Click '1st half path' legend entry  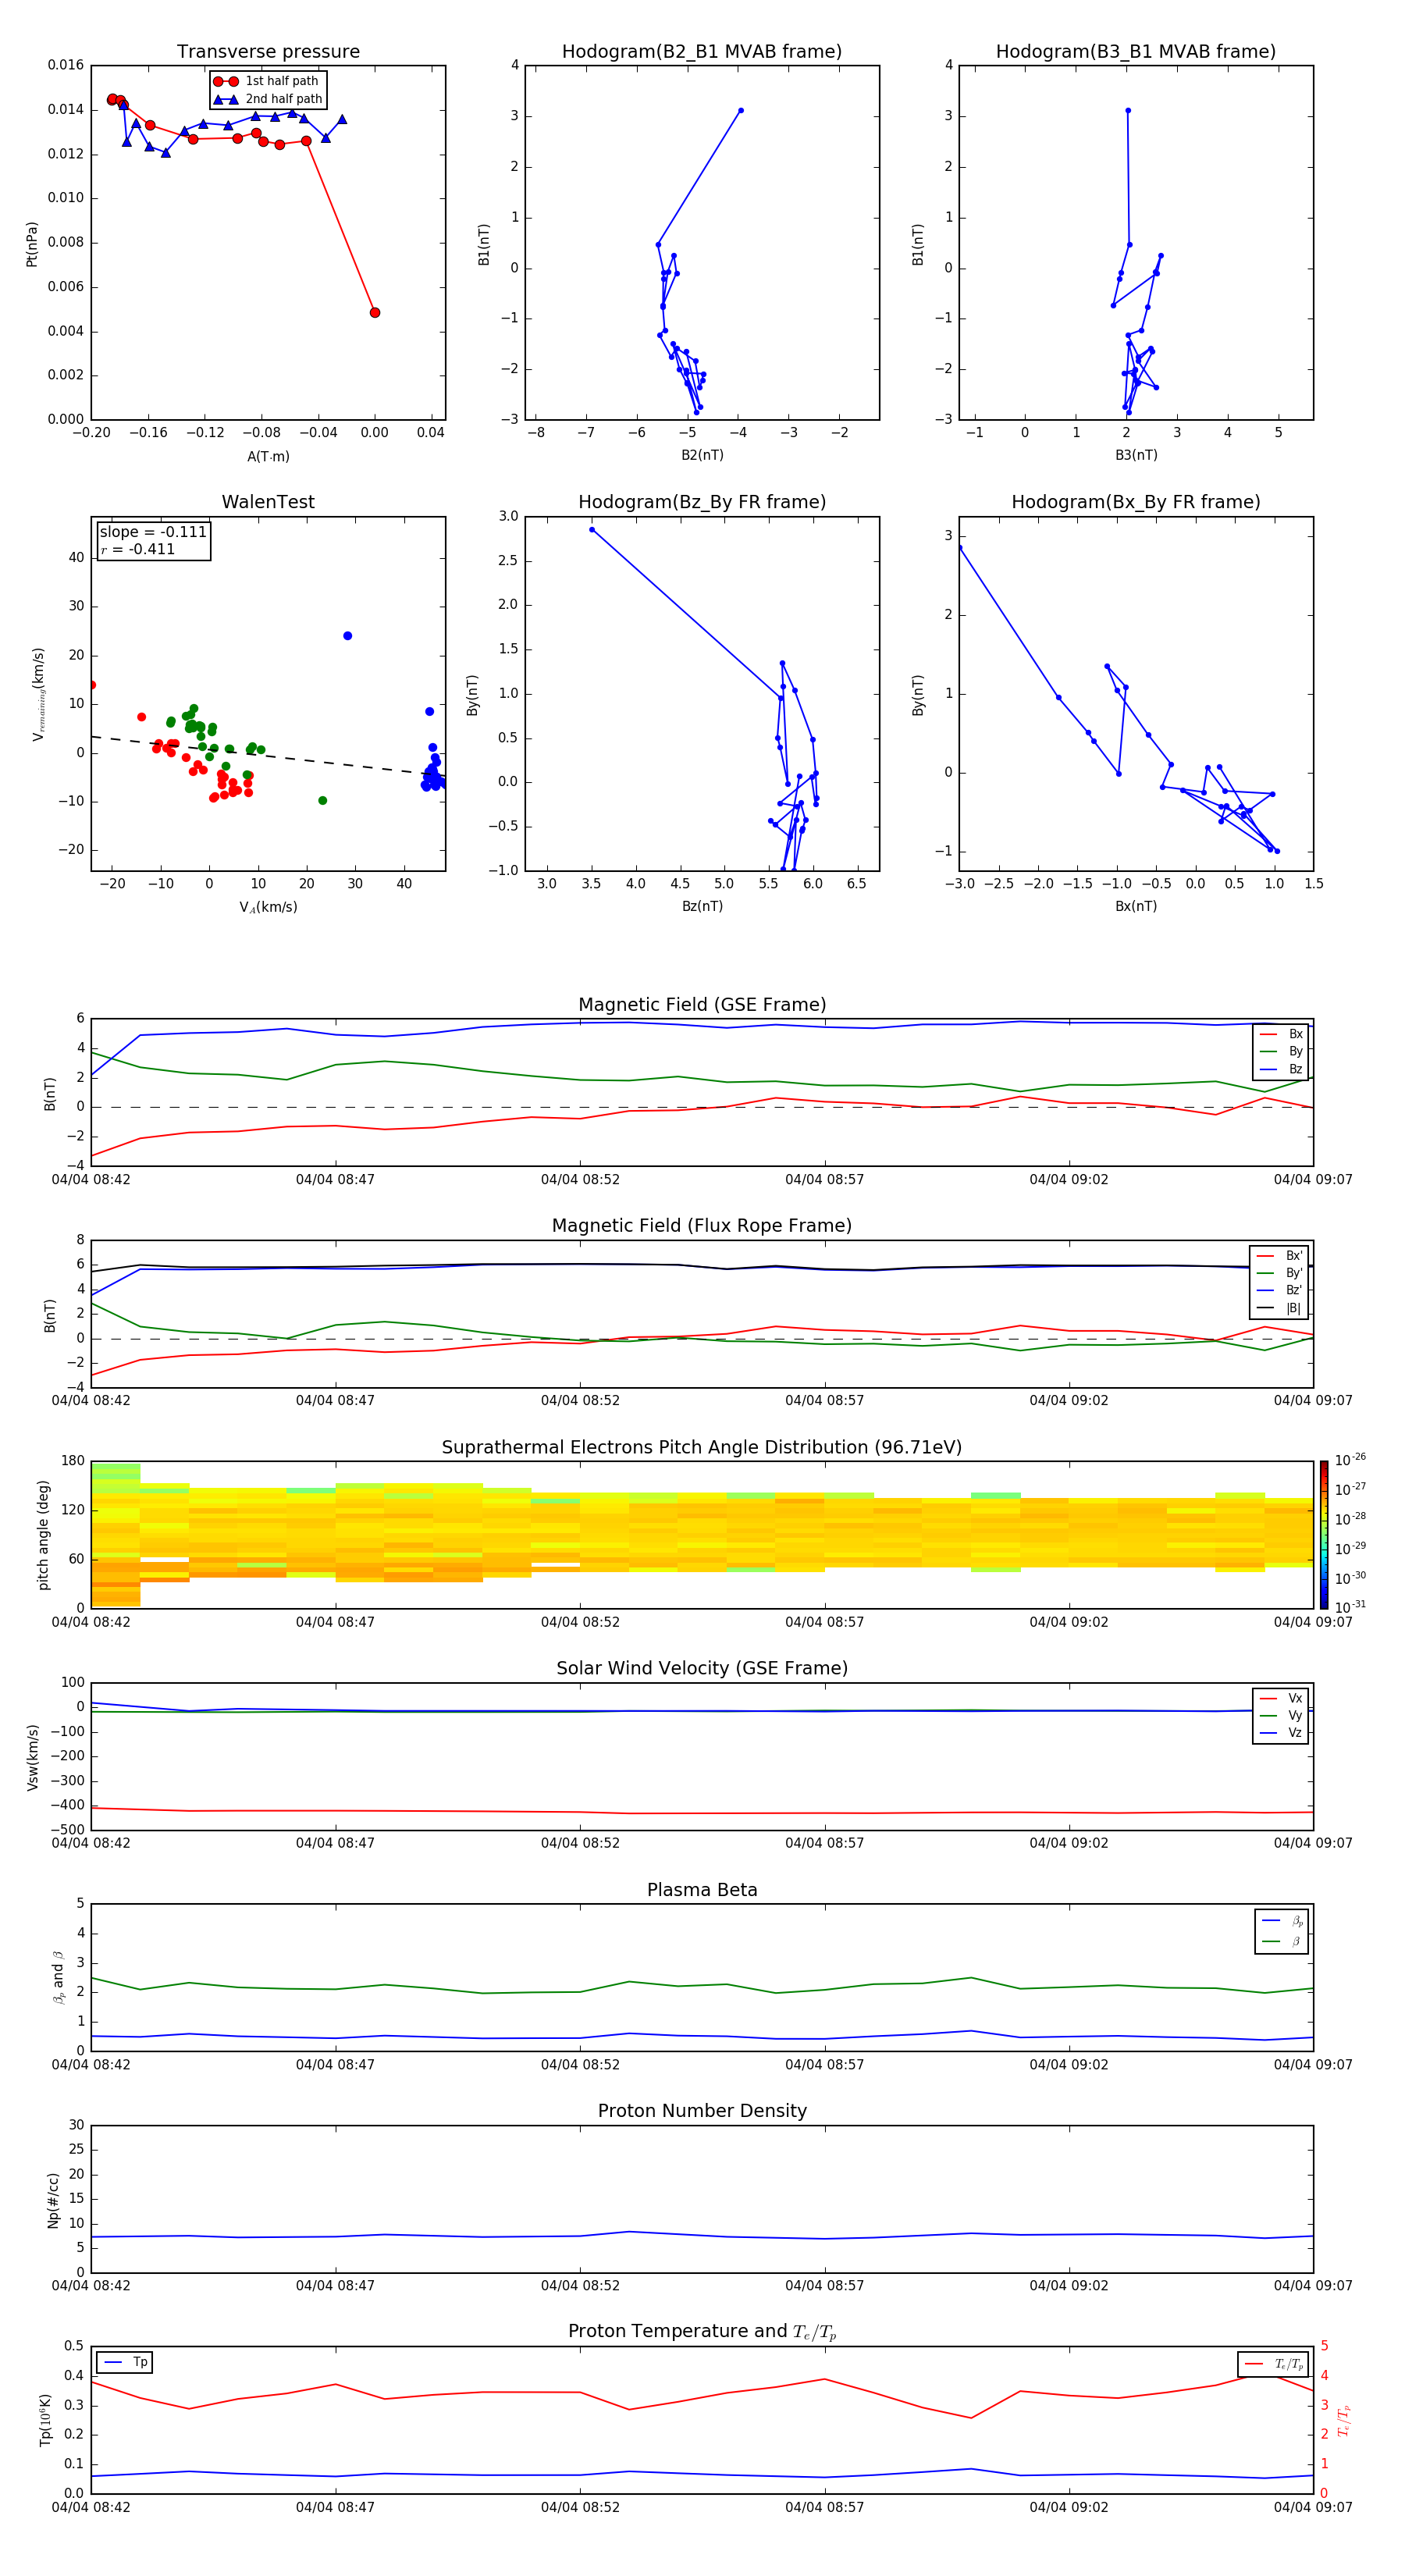pyautogui.click(x=267, y=81)
